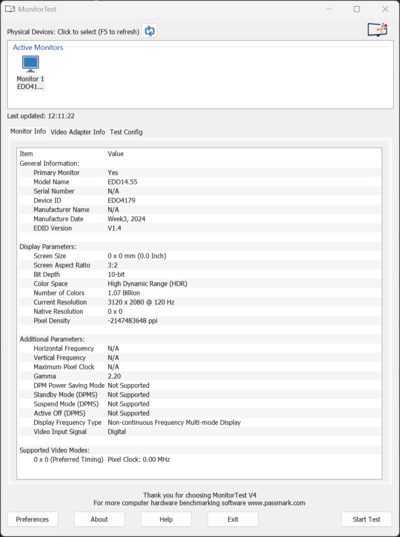Open the Preferences dialog

coord(32,519)
